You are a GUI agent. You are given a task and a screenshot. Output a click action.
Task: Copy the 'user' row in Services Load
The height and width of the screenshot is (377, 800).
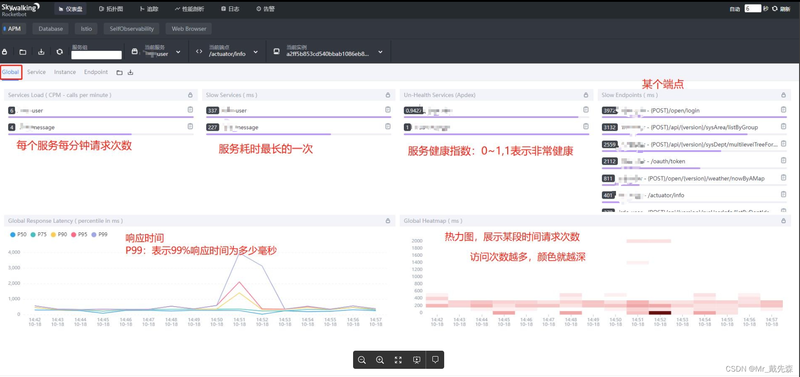pos(190,110)
